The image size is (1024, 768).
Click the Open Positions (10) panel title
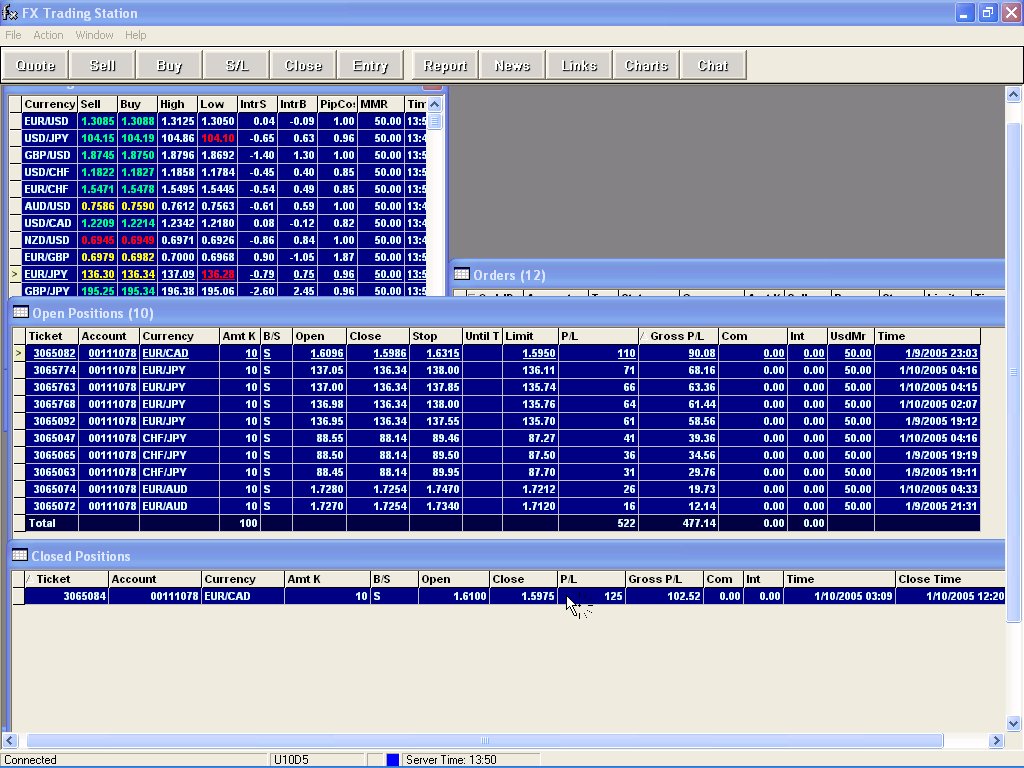(93, 313)
